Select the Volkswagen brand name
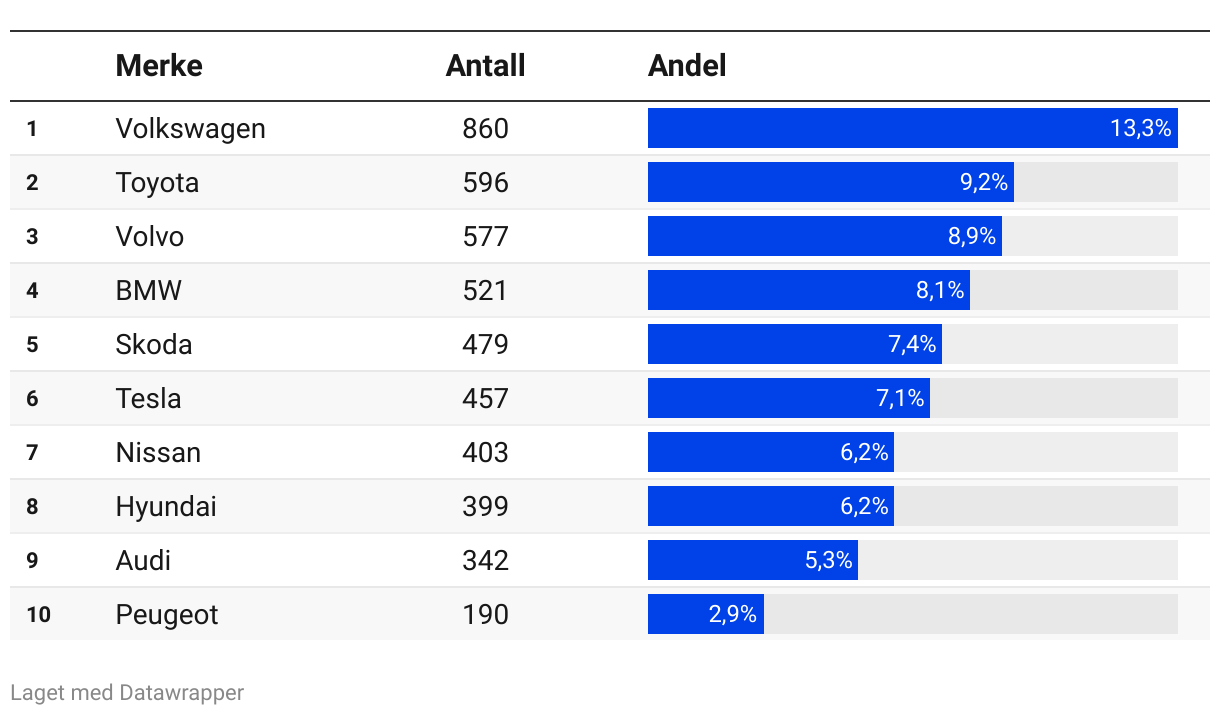This screenshot has width=1220, height=716. click(x=191, y=129)
